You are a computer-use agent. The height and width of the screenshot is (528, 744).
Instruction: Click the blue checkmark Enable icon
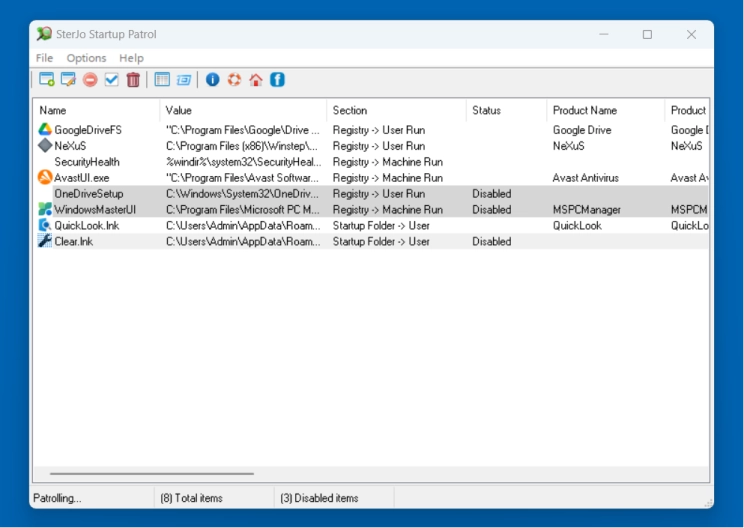click(112, 80)
